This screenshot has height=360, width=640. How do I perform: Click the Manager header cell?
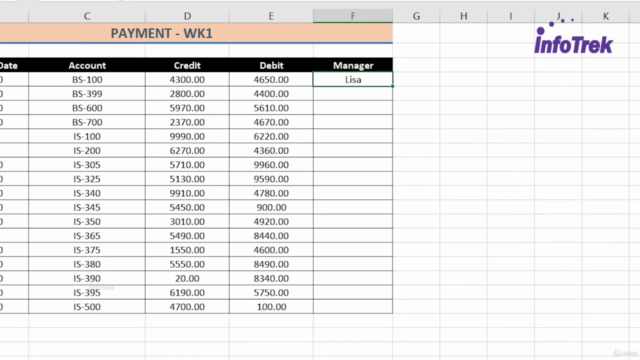353,65
